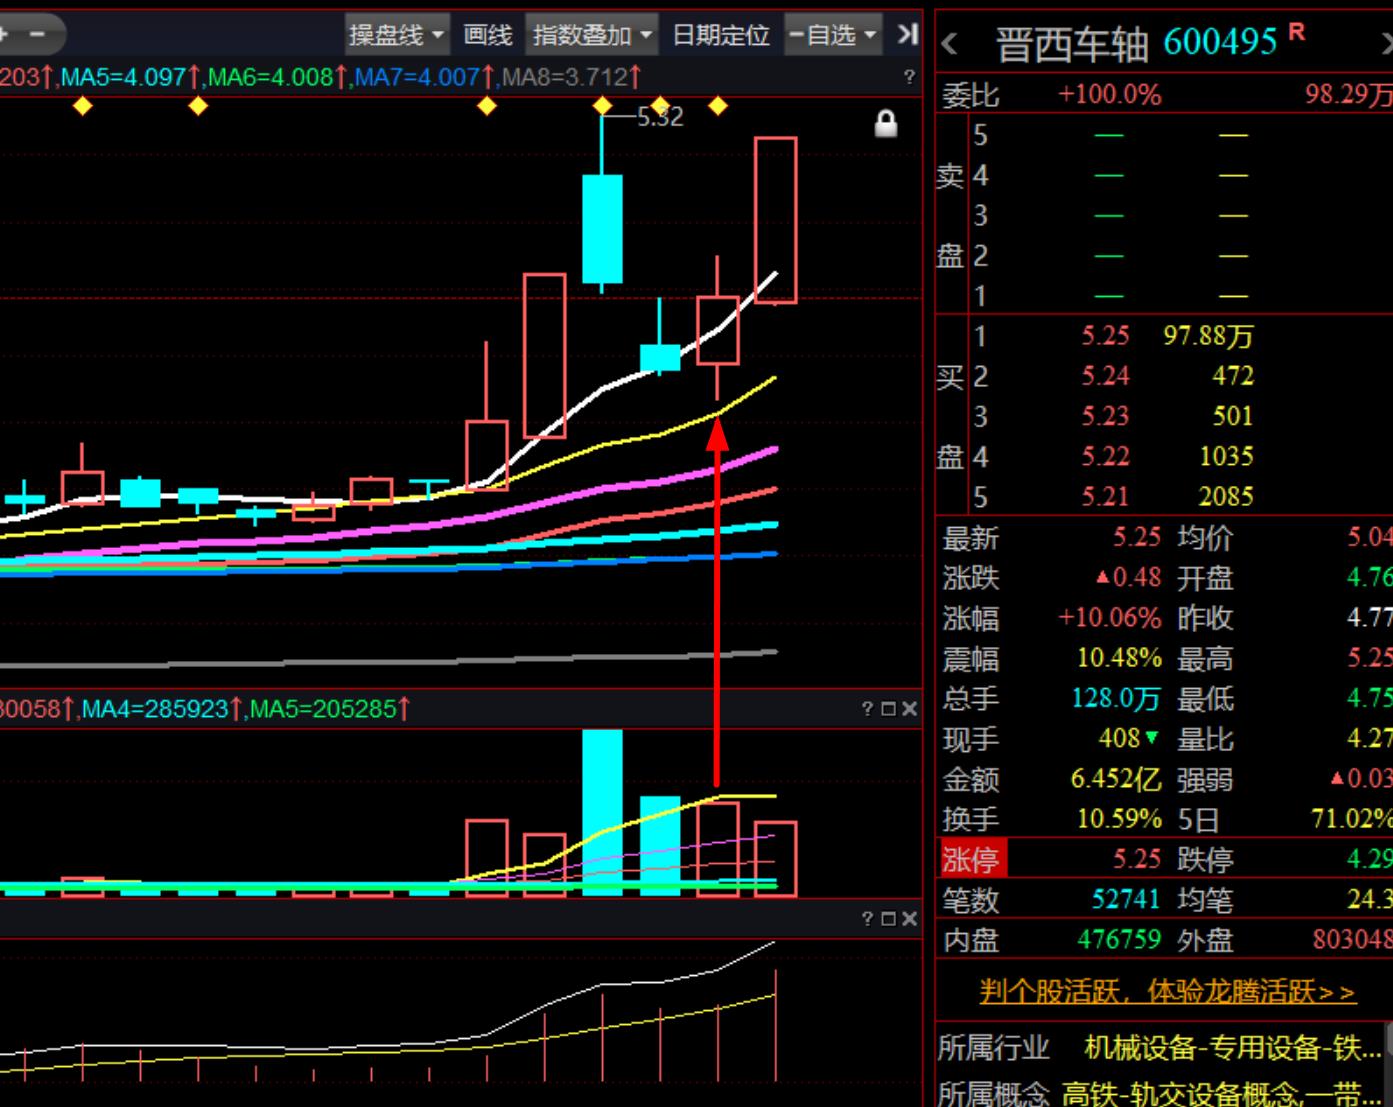This screenshot has width=1393, height=1107.
Task: Click the MA7=4.007 indicator label
Action: 425,77
